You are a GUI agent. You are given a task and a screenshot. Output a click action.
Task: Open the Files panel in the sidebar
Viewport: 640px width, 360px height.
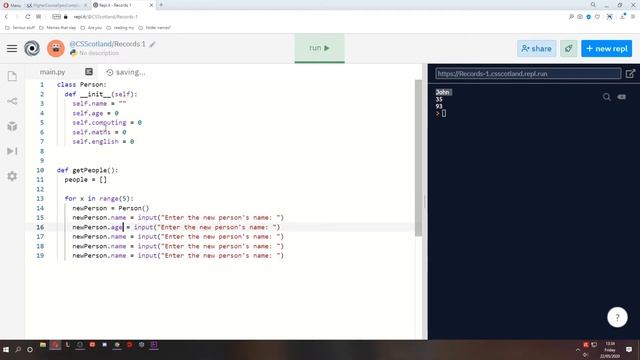coord(12,76)
